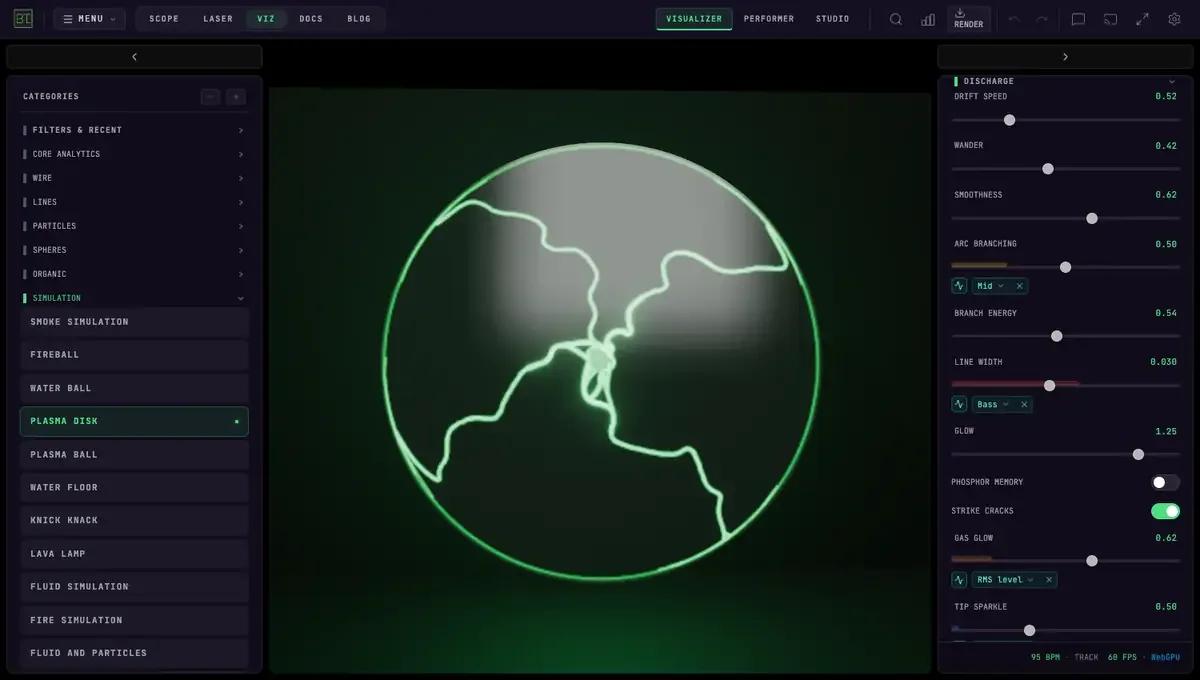Switch to Scope tab
The image size is (1200, 680).
164,19
